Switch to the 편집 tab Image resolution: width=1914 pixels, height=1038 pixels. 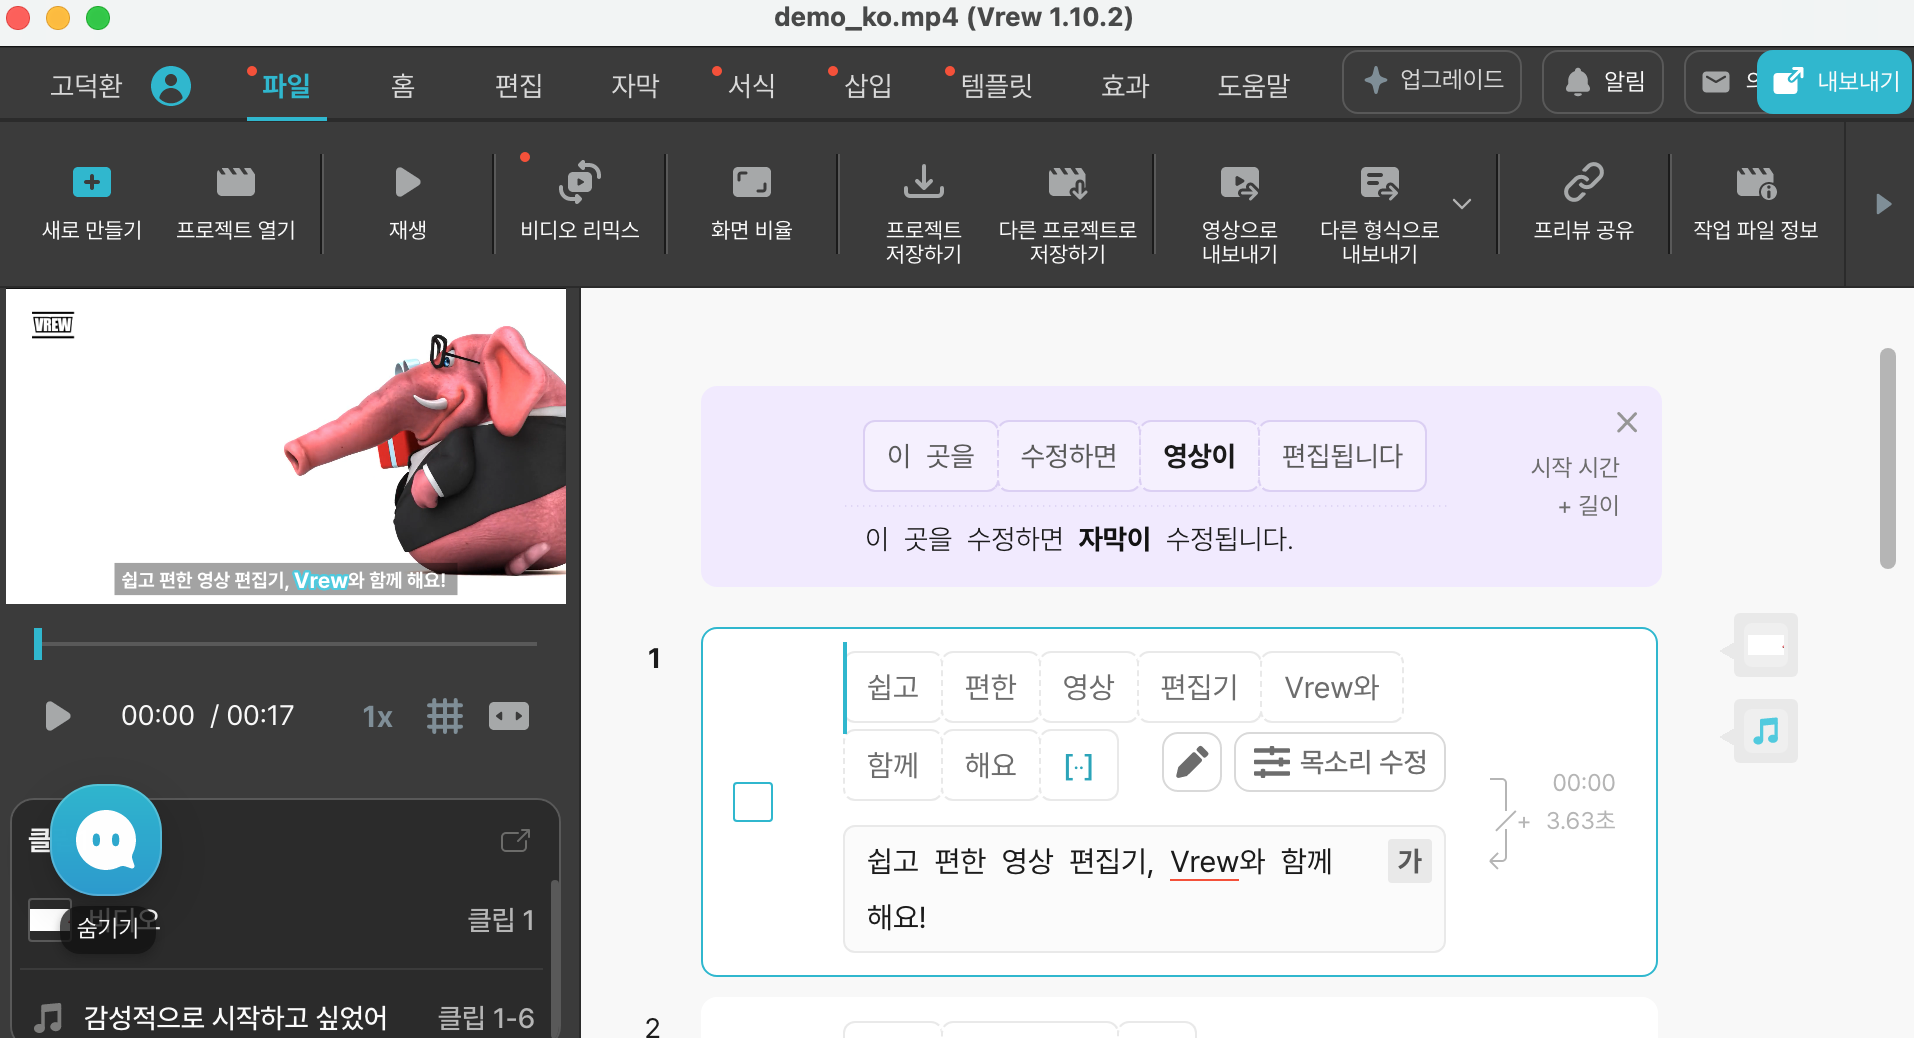(519, 86)
